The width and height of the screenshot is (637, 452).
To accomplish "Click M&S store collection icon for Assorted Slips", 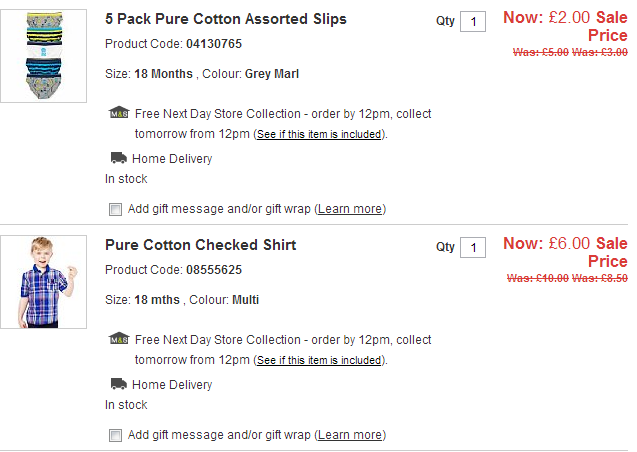I will [x=119, y=113].
